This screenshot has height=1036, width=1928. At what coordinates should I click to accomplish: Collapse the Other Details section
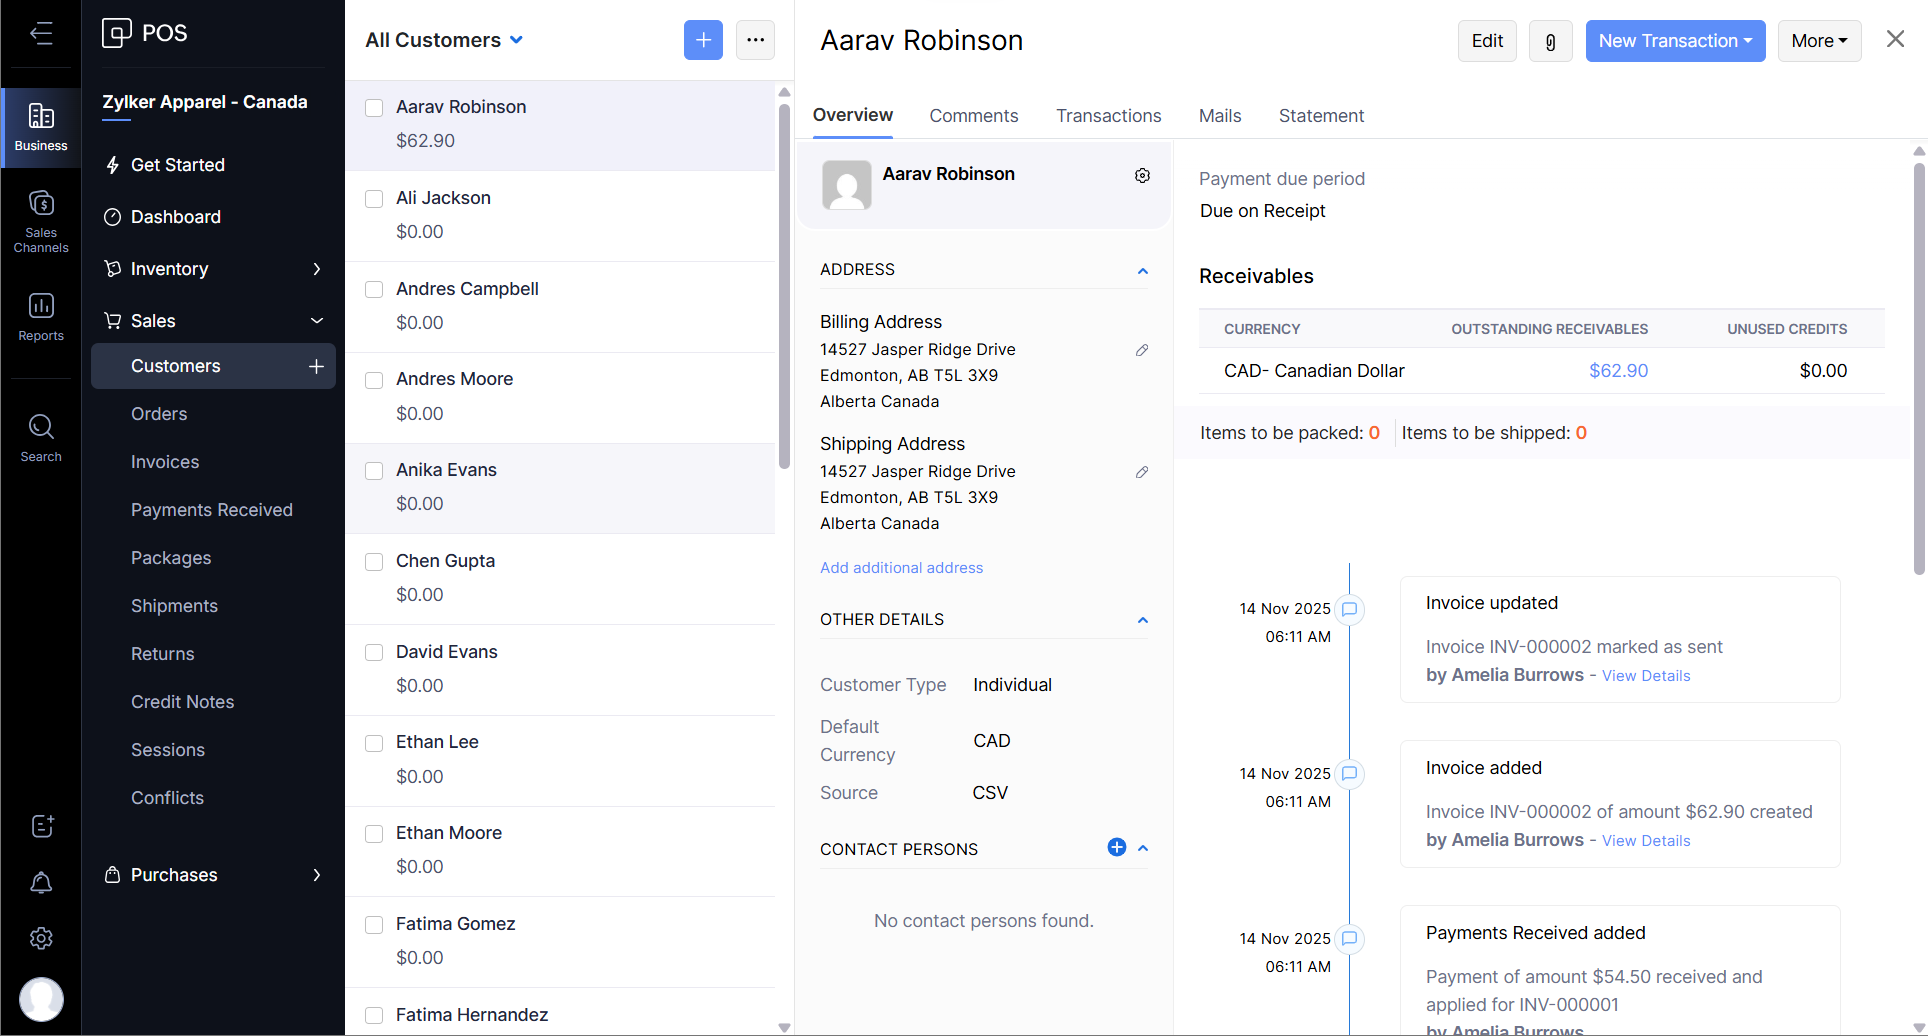[x=1143, y=620]
